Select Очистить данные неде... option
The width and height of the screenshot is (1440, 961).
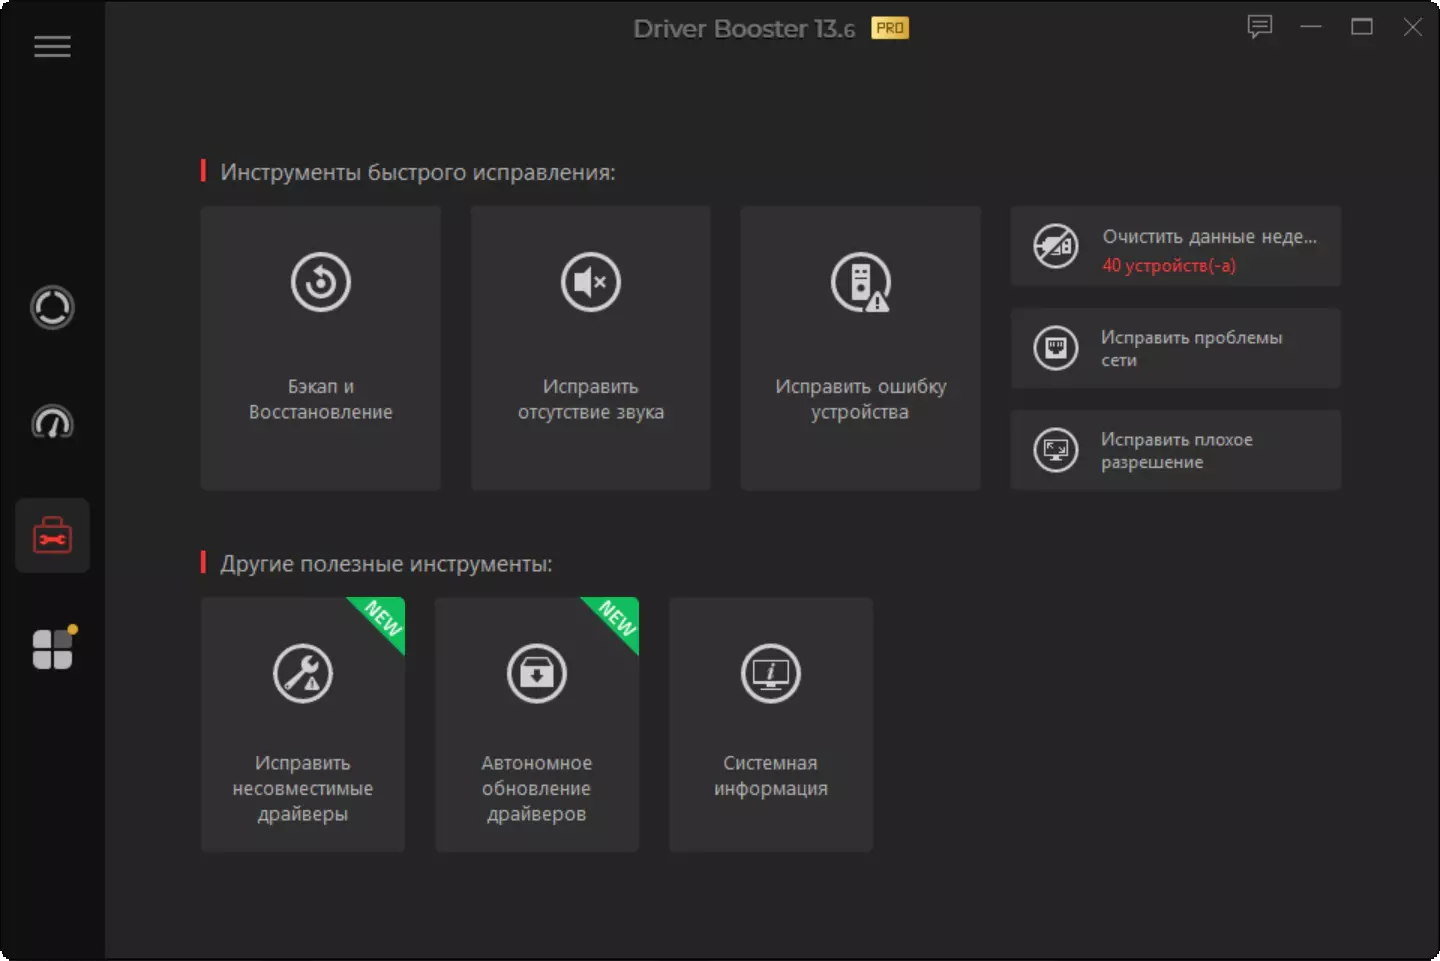pos(1176,247)
